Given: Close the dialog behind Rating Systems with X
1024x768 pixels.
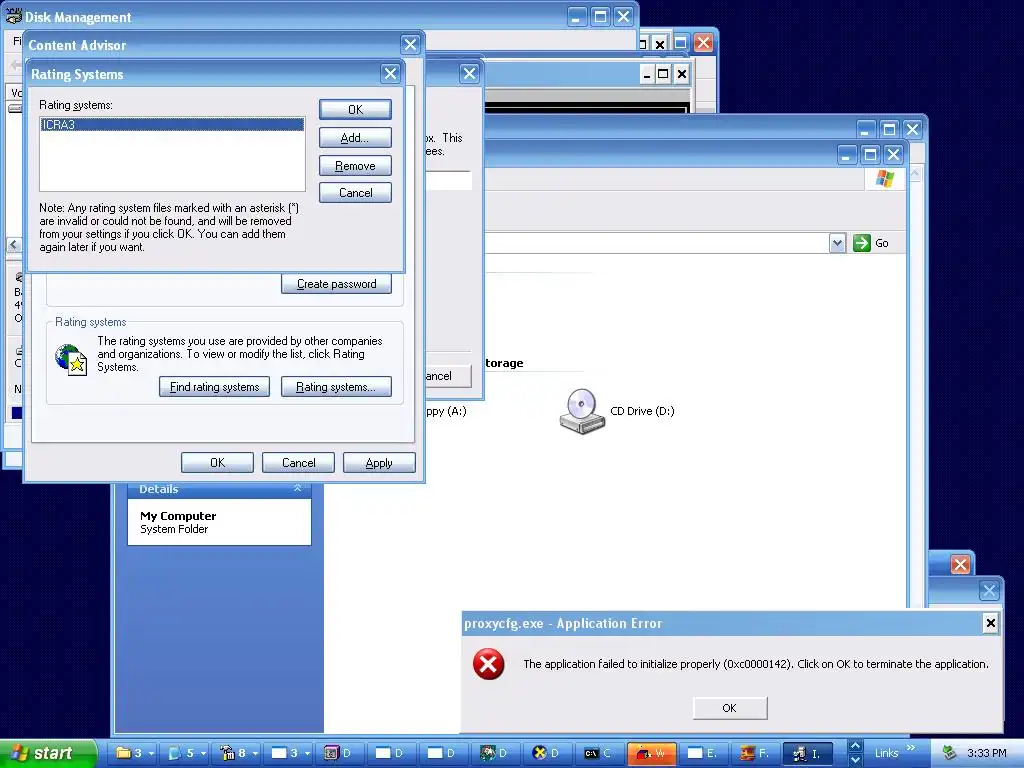Looking at the screenshot, I should pos(469,73).
